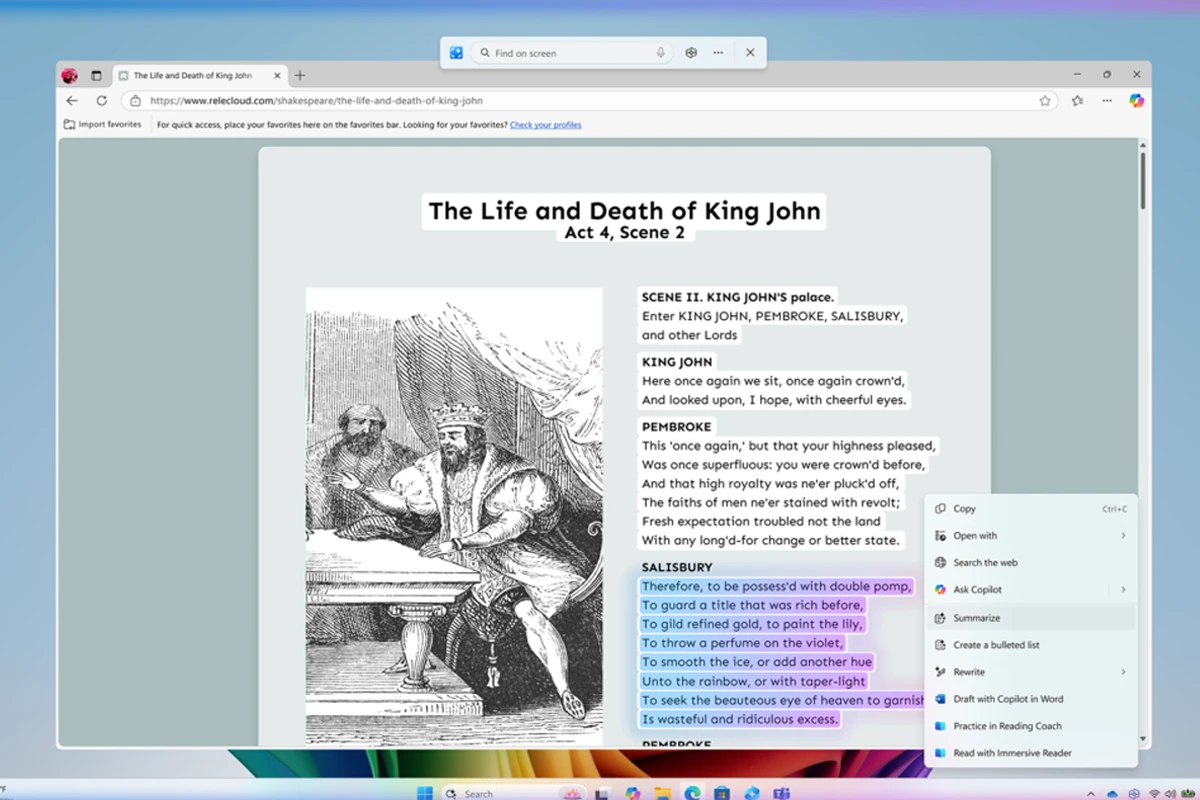The height and width of the screenshot is (800, 1200).
Task: Select Create a bulleted list
Action: [x=1031, y=645]
